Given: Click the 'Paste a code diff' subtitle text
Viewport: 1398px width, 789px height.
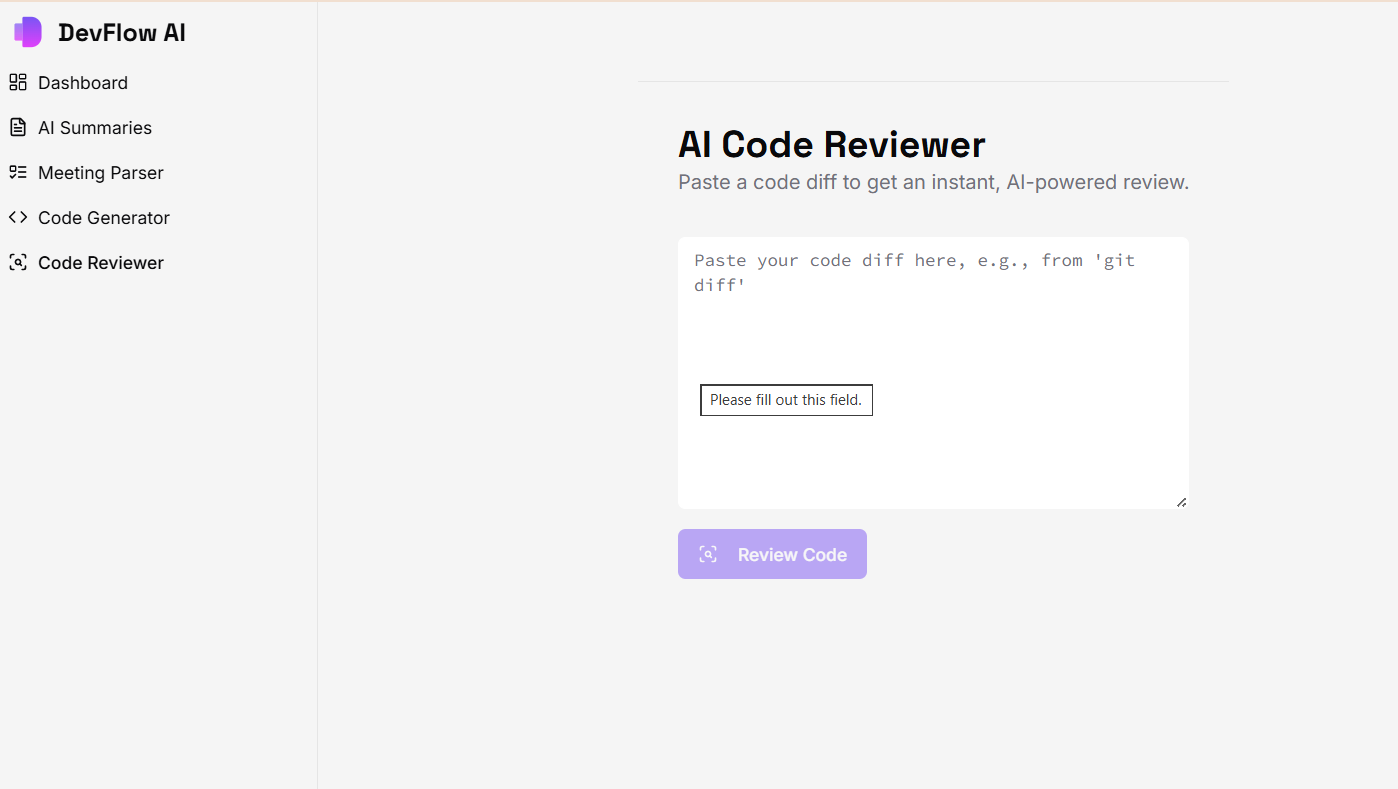Looking at the screenshot, I should point(933,183).
